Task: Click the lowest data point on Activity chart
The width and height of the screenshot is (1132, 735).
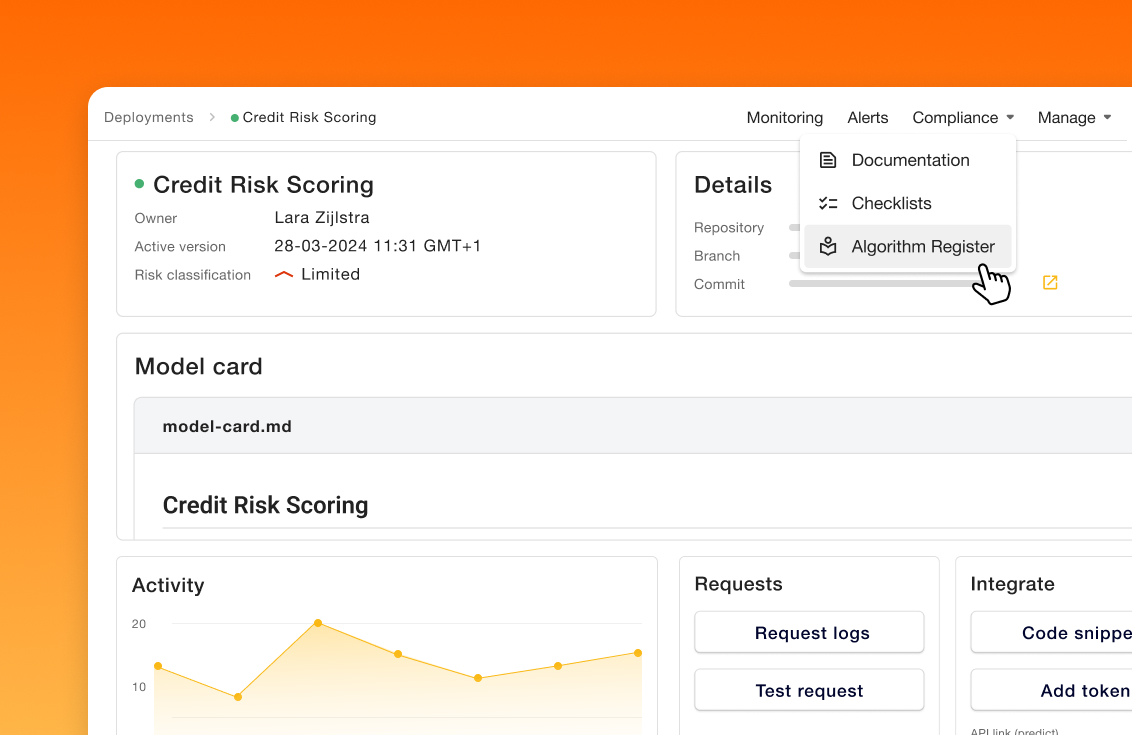Action: pyautogui.click(x=238, y=697)
